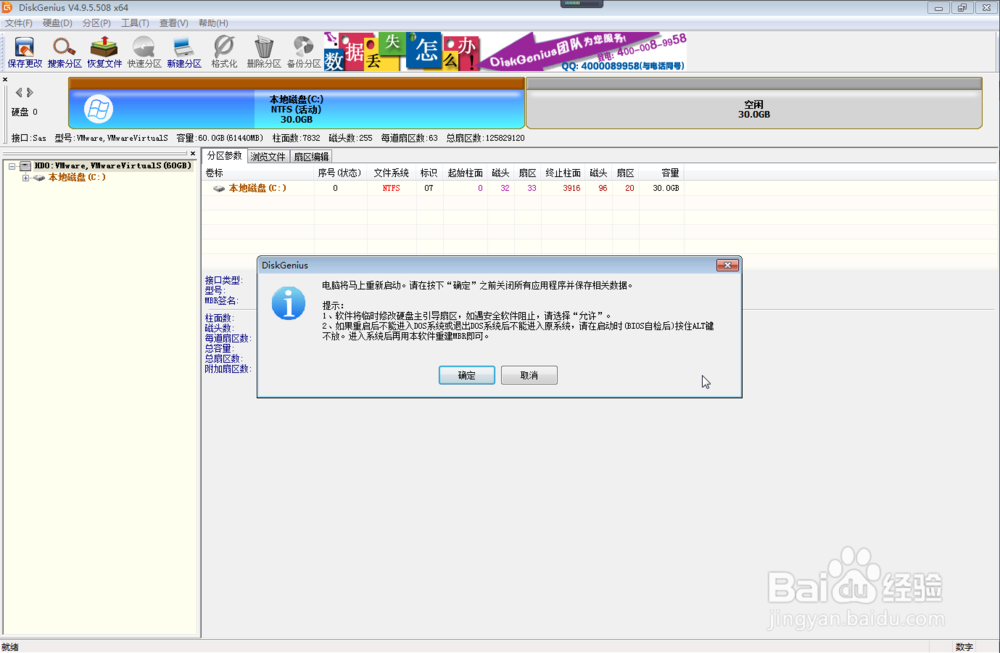This screenshot has width=1000, height=653.
Task: Click the 卷标 column header
Action: [258, 173]
